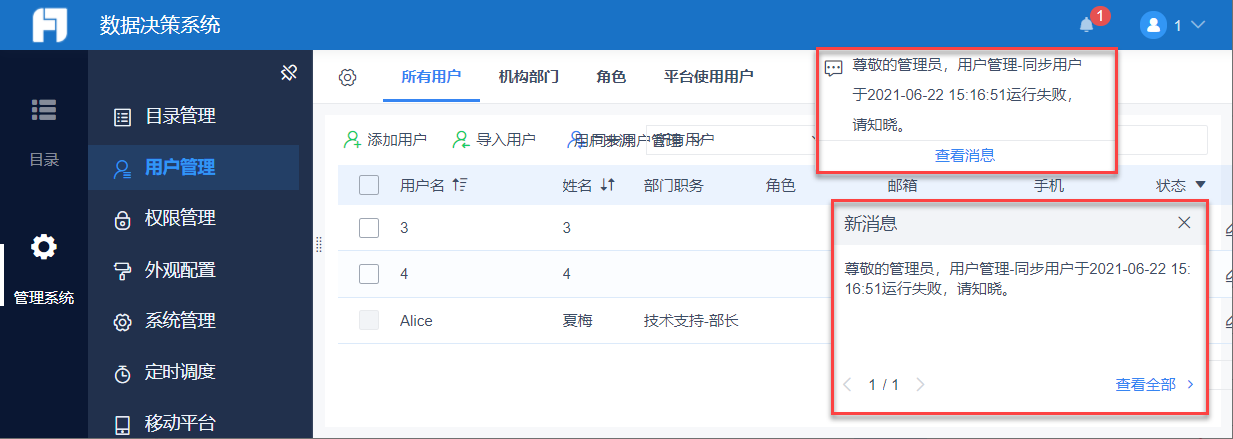Check the box for user 4
The image size is (1233, 439).
369,273
